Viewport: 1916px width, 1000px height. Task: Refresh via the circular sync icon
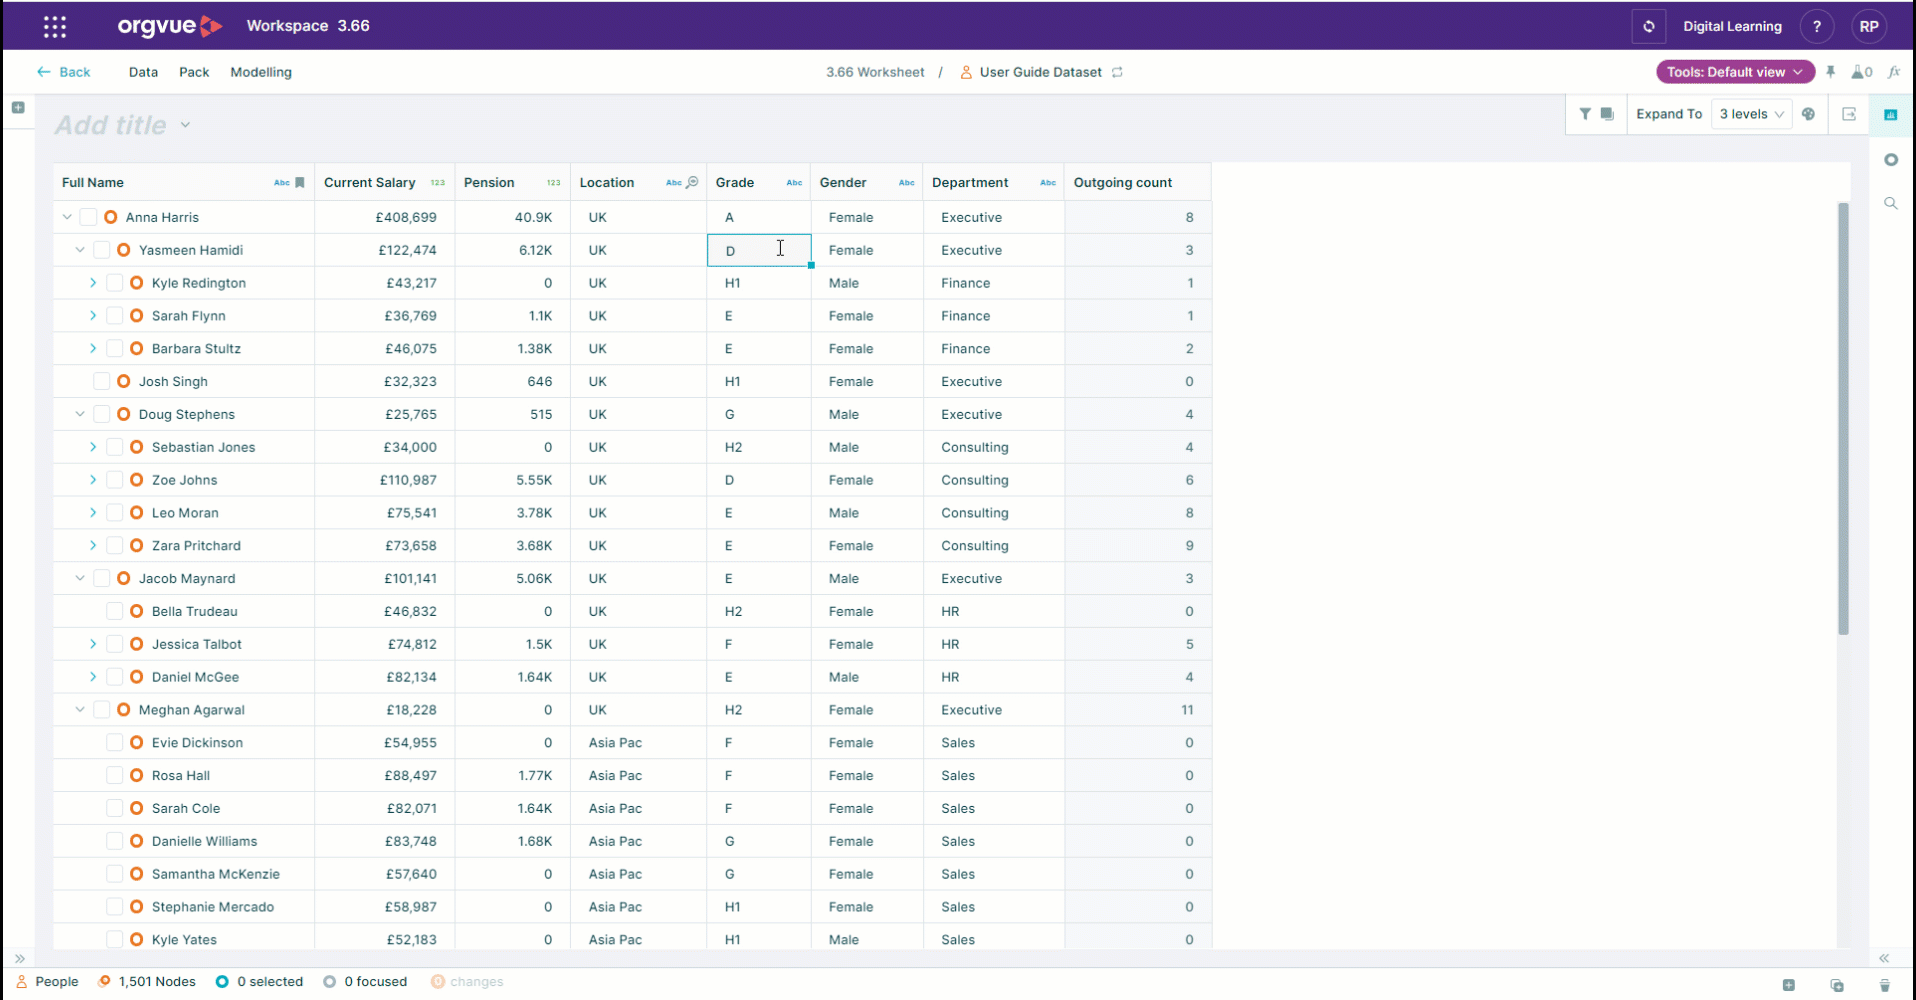coord(1648,27)
